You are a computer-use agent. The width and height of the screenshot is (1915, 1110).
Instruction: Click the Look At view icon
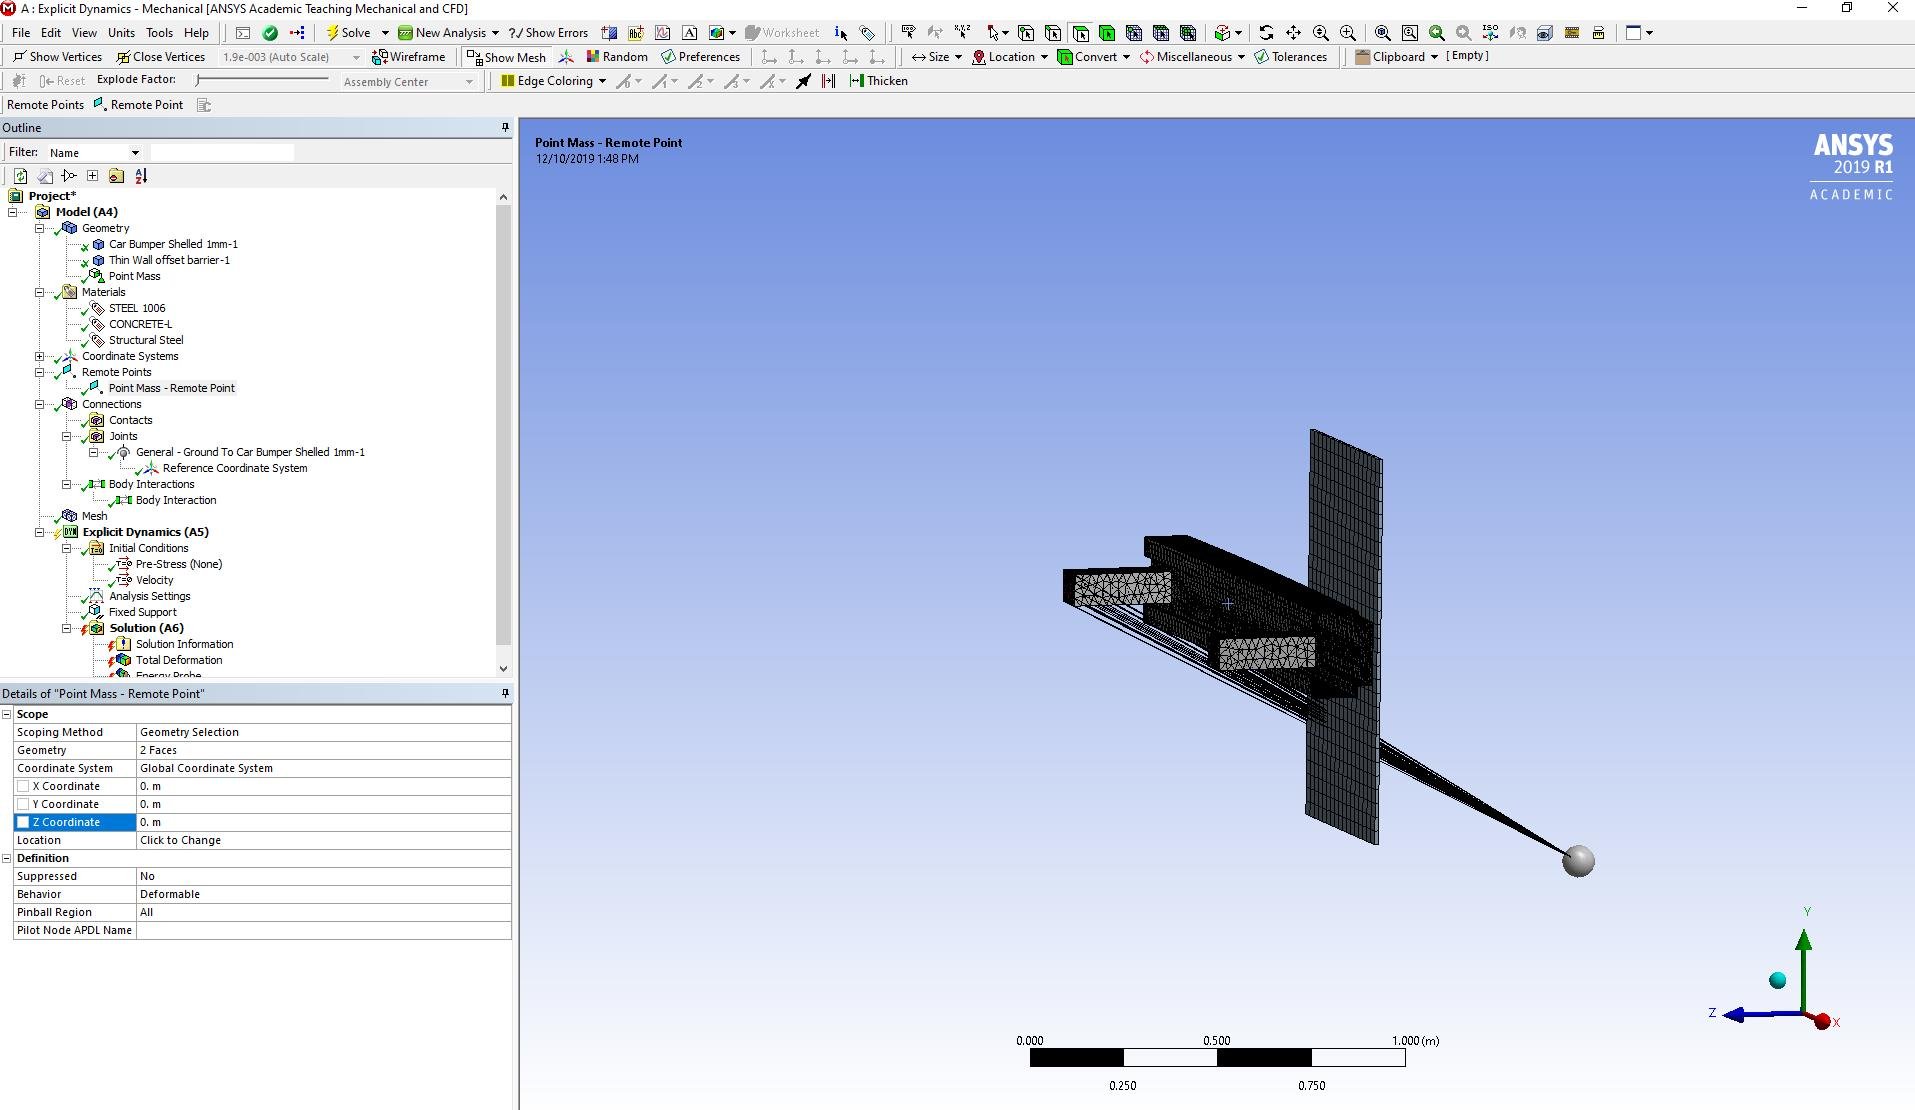coord(1517,33)
